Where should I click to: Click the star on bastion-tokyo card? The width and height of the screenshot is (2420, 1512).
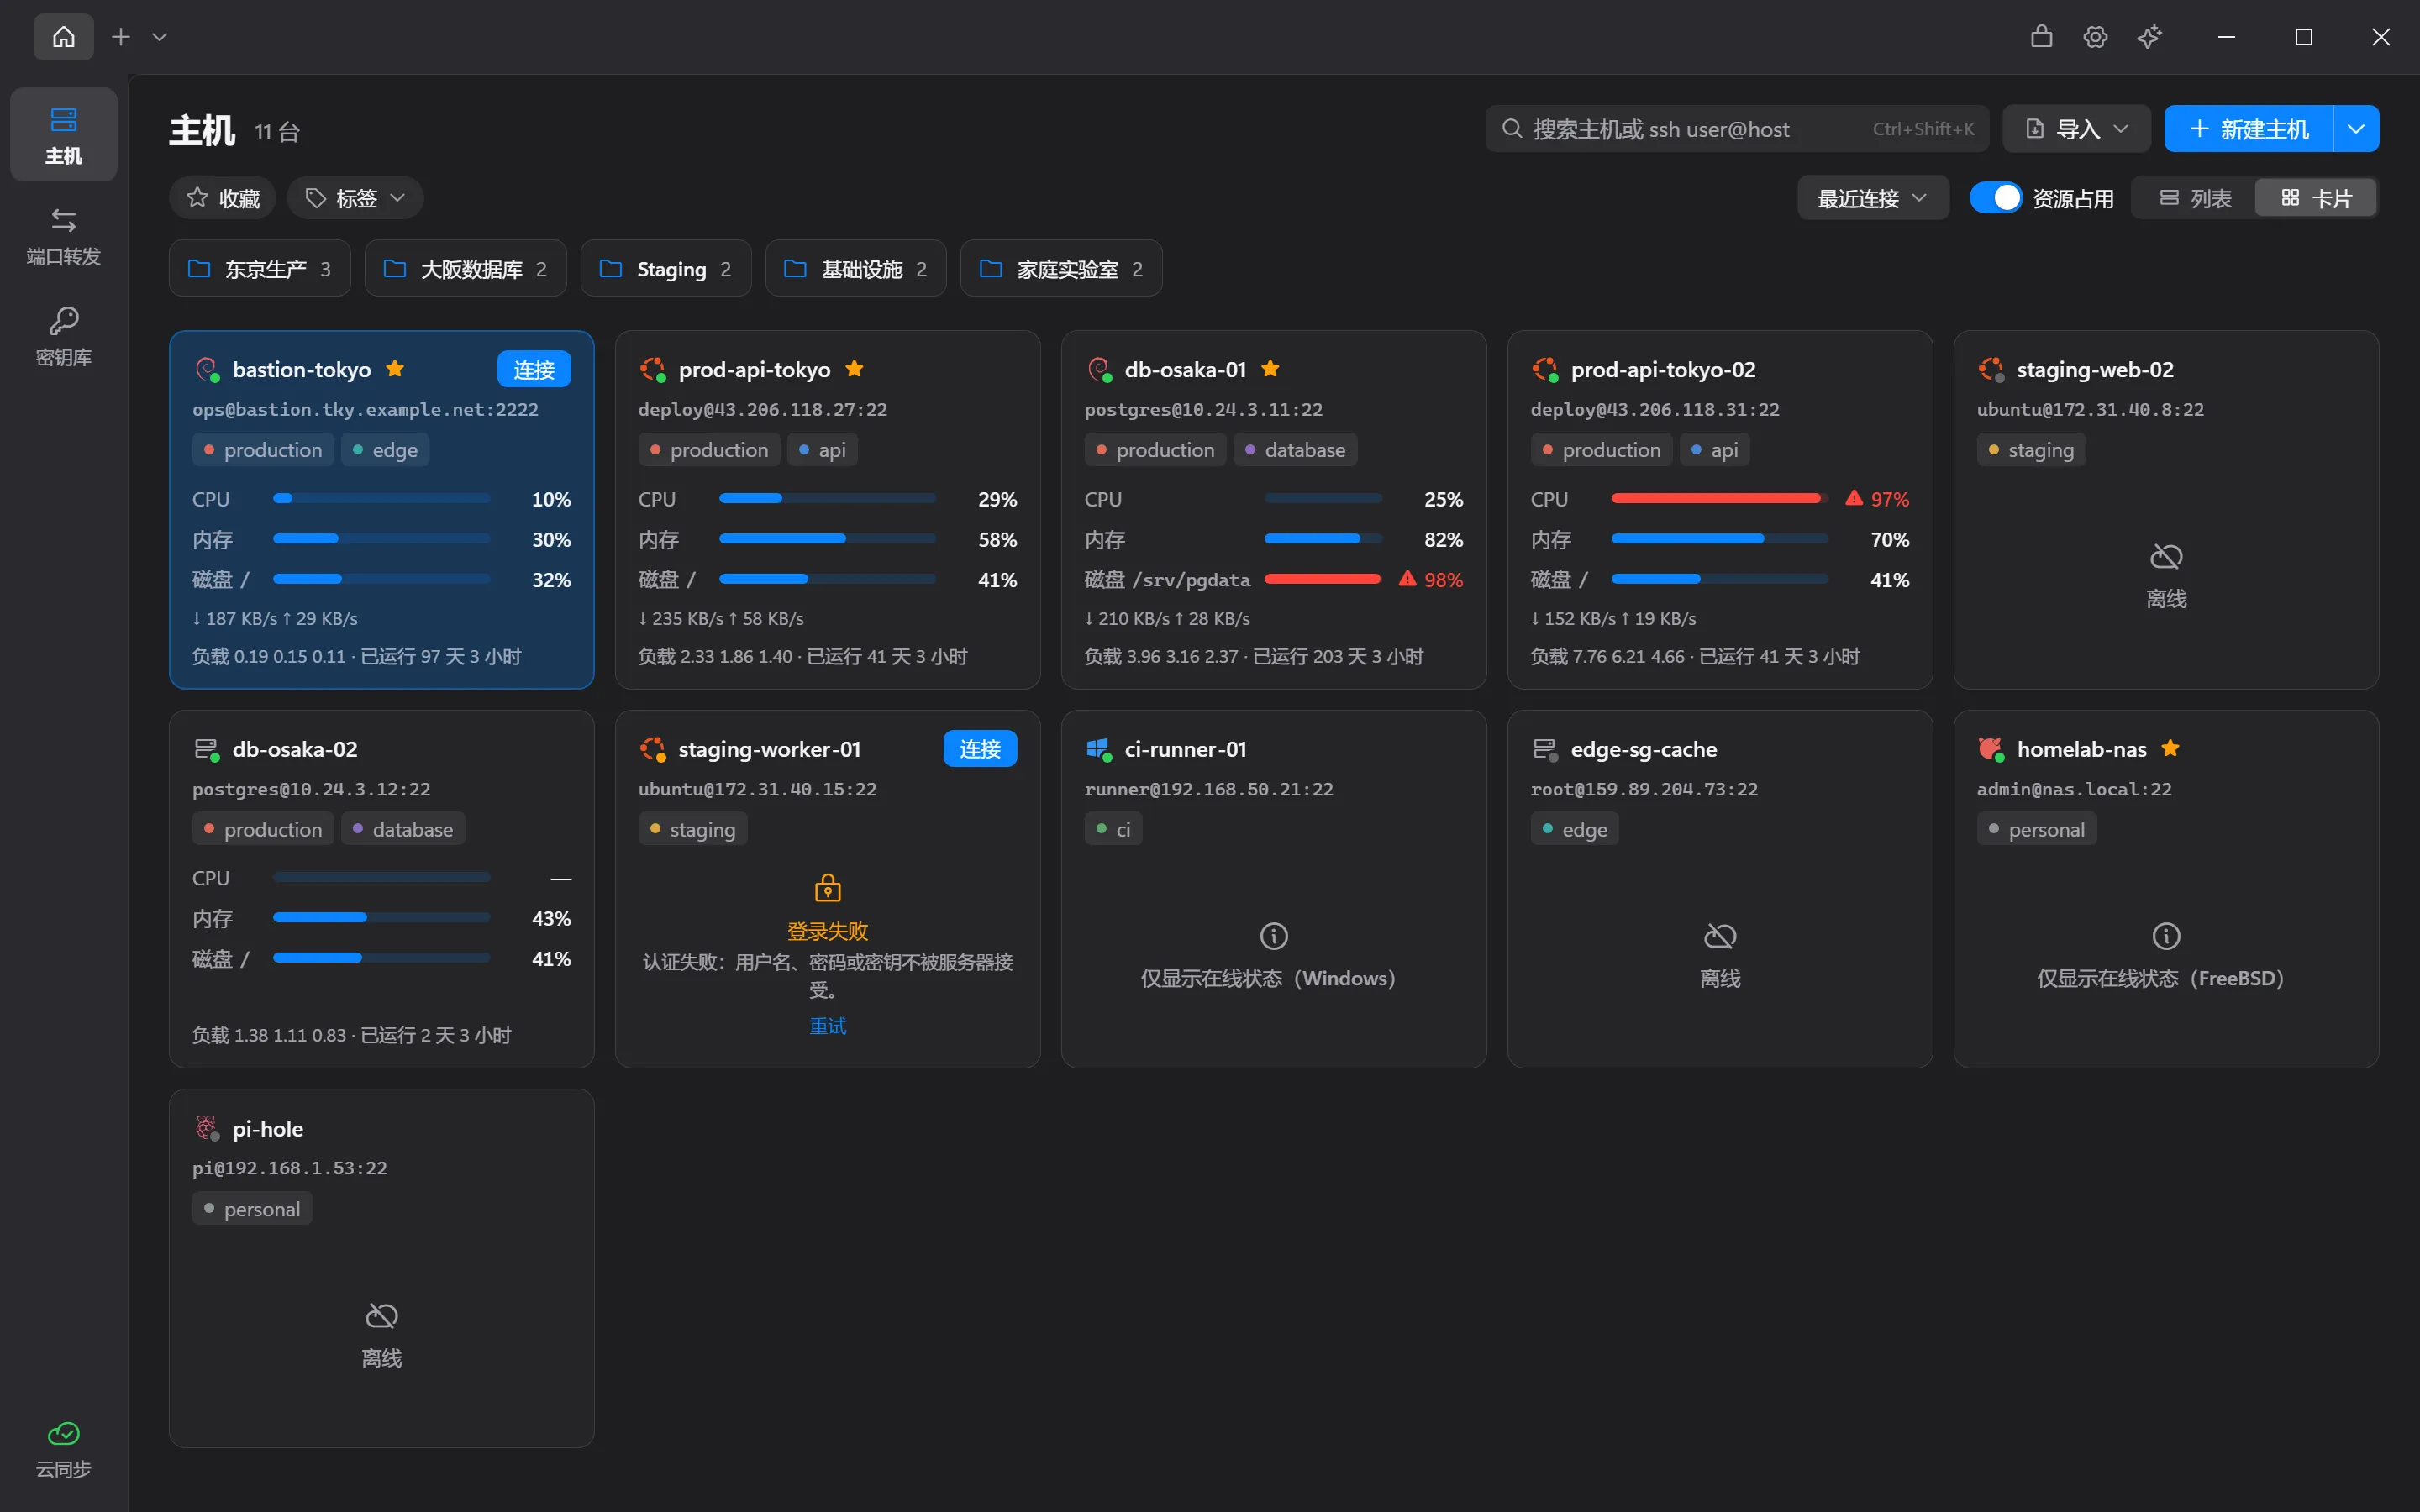[395, 368]
